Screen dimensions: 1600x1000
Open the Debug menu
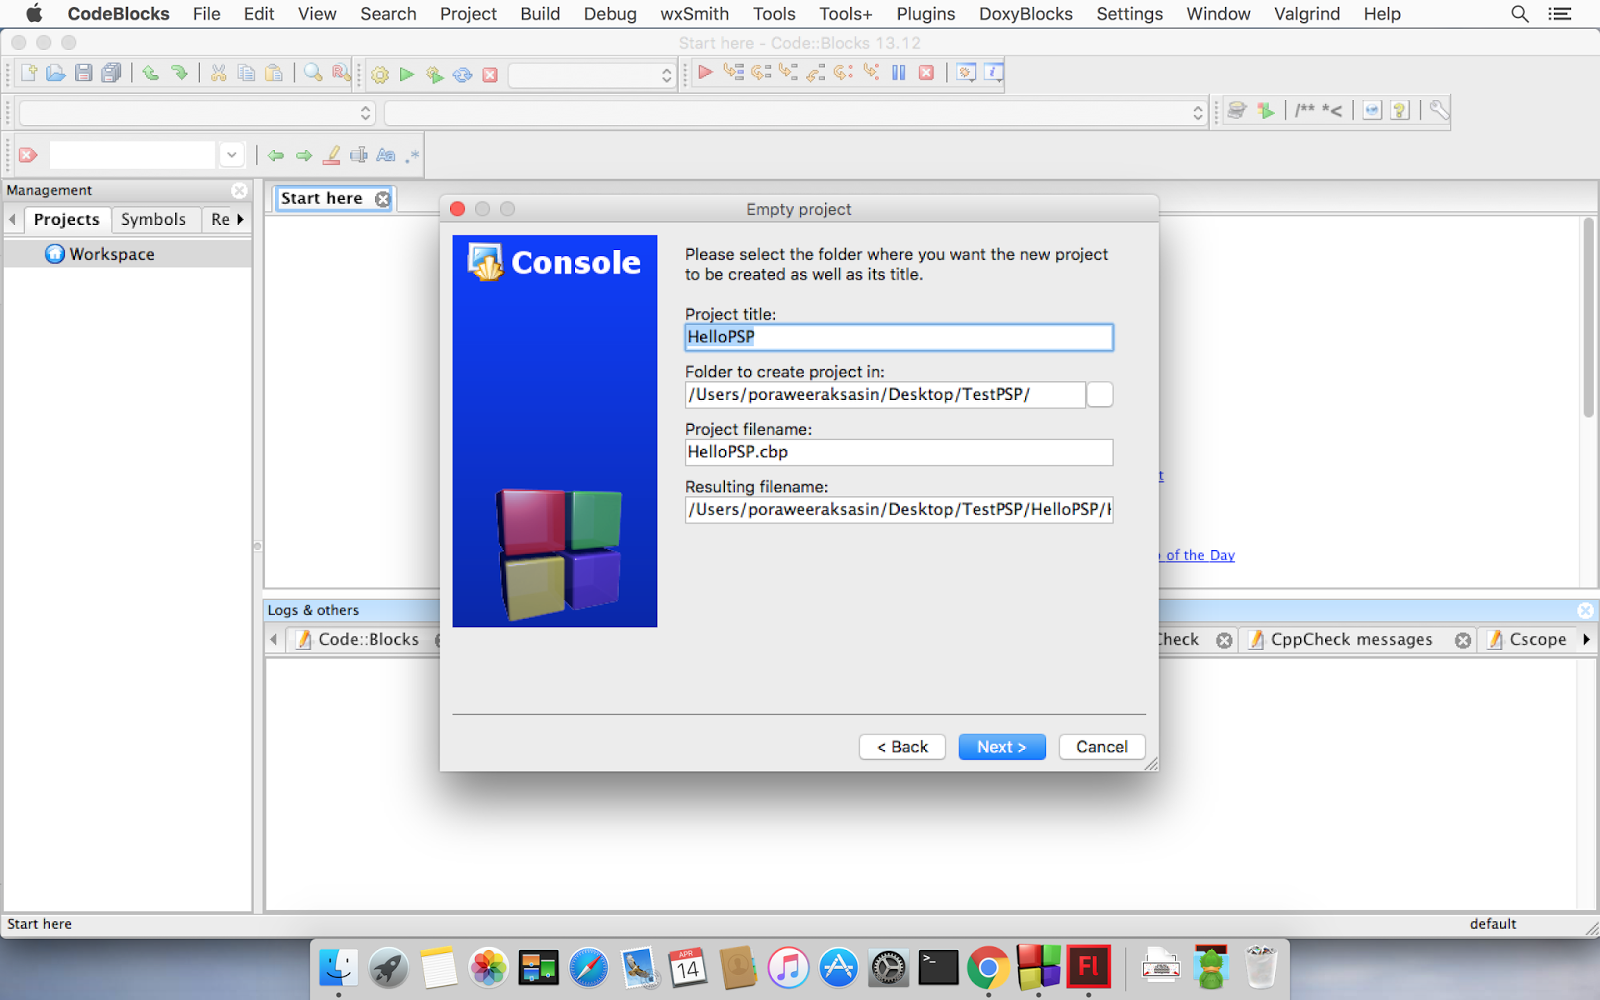610,14
